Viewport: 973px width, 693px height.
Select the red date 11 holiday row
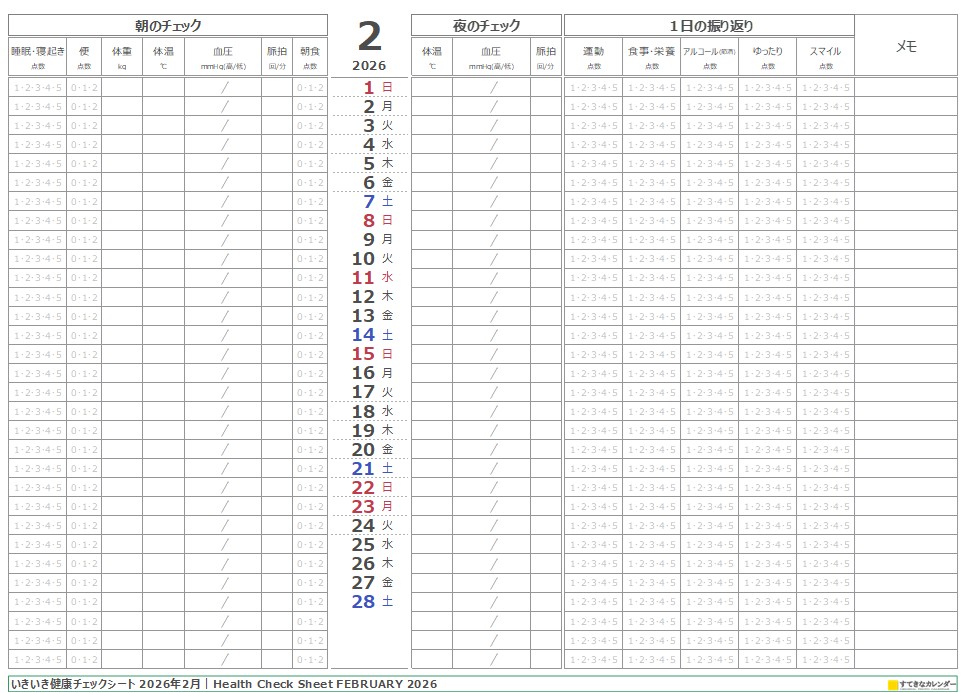click(x=370, y=277)
